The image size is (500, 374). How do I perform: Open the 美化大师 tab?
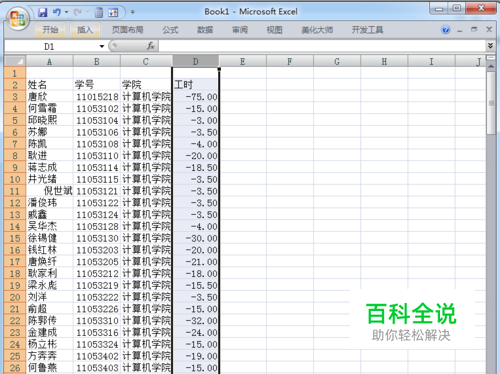[x=317, y=30]
